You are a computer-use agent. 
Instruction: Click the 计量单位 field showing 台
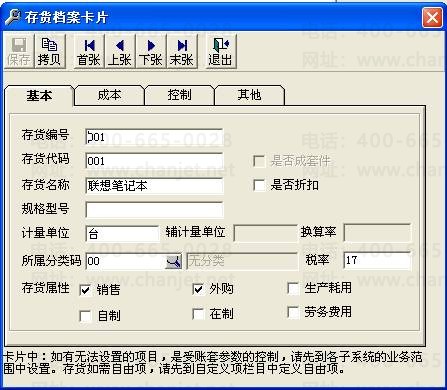(122, 234)
